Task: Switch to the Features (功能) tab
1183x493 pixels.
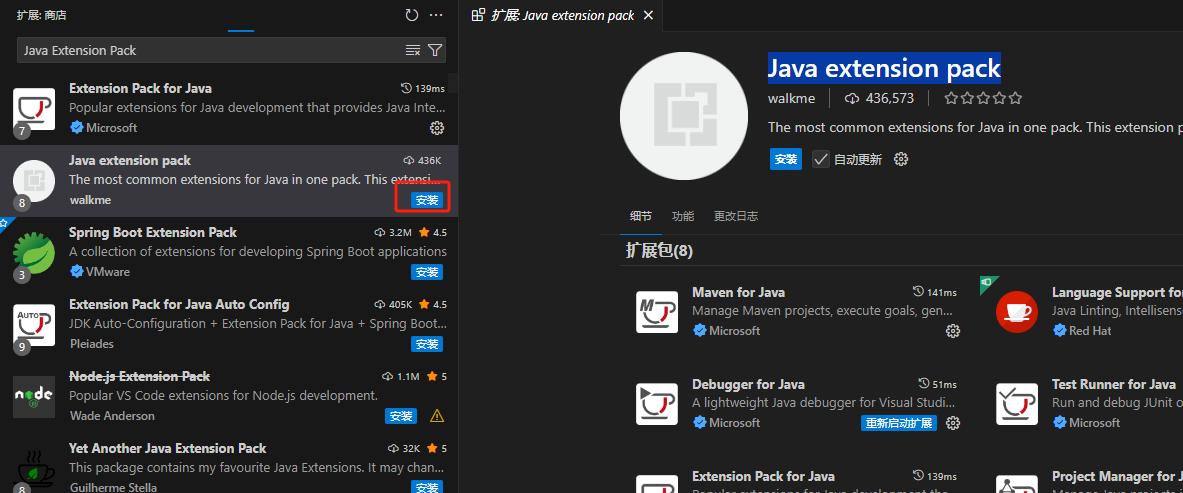Action: 683,216
